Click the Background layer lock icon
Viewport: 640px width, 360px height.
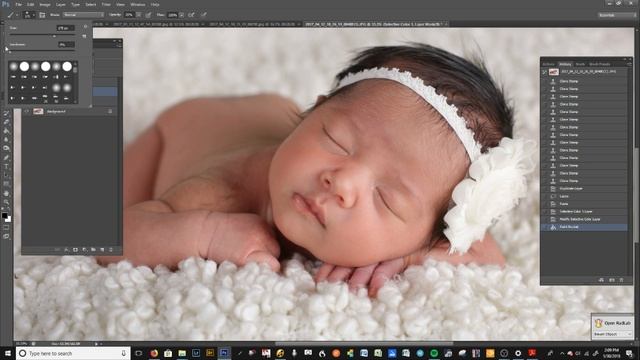pyautogui.click(x=110, y=111)
